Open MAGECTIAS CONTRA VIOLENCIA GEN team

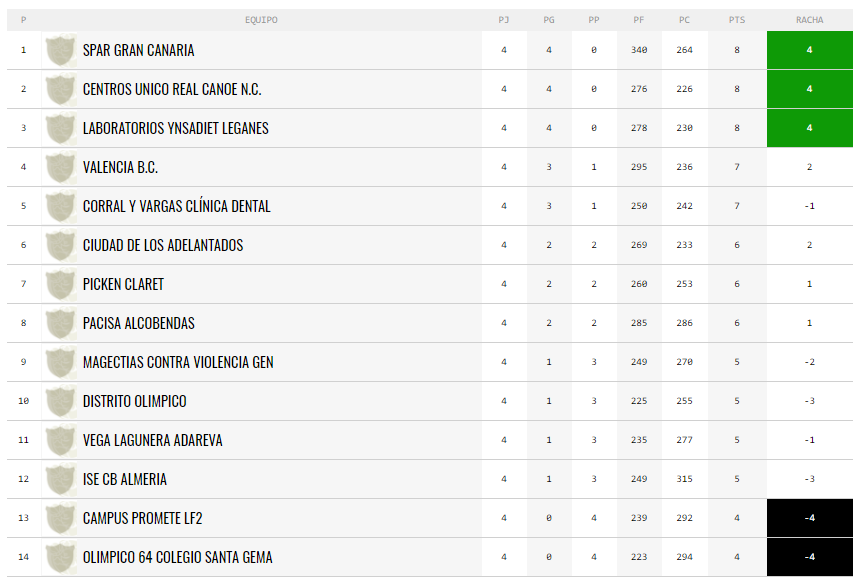178,363
